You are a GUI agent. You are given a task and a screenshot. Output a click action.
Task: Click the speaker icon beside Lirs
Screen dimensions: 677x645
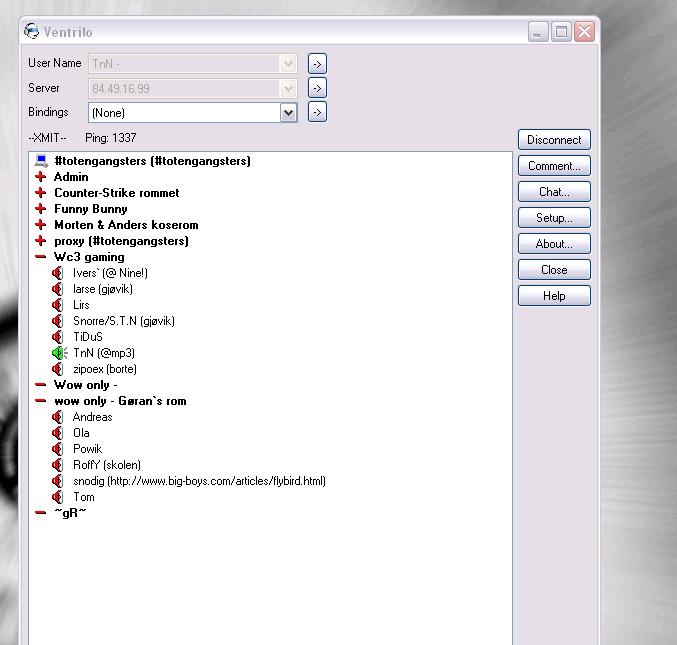coord(57,305)
